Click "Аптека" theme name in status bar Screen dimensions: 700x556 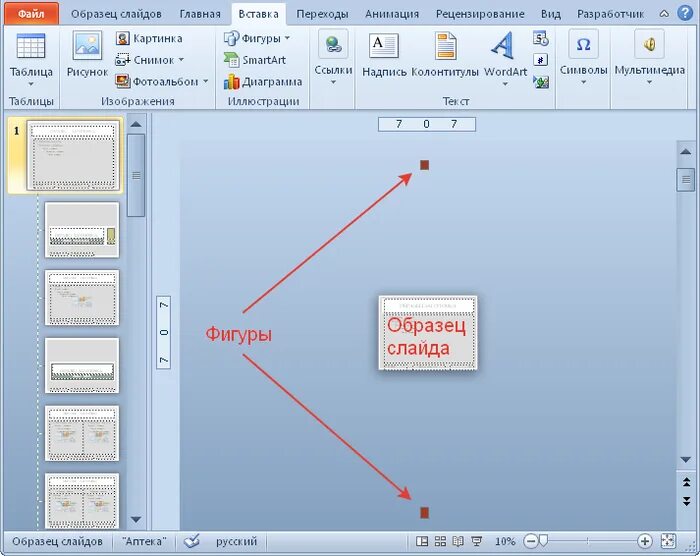tap(144, 542)
